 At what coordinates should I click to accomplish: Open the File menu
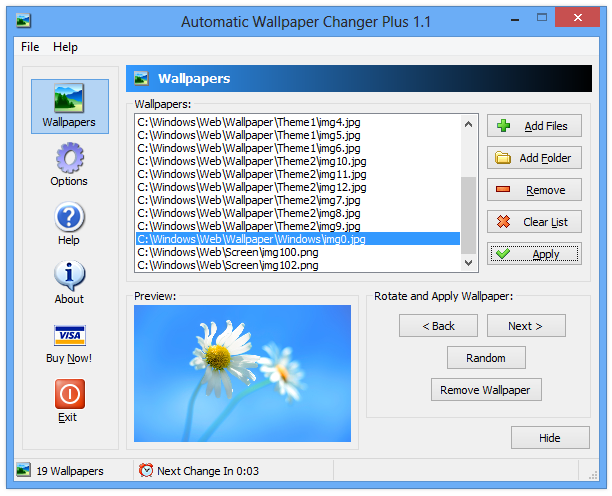coord(30,47)
